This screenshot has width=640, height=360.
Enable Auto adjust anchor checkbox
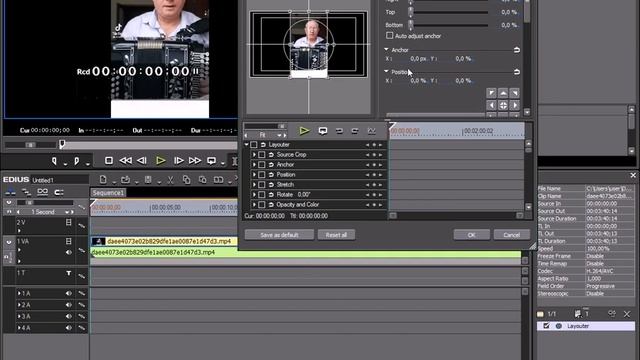click(x=389, y=36)
